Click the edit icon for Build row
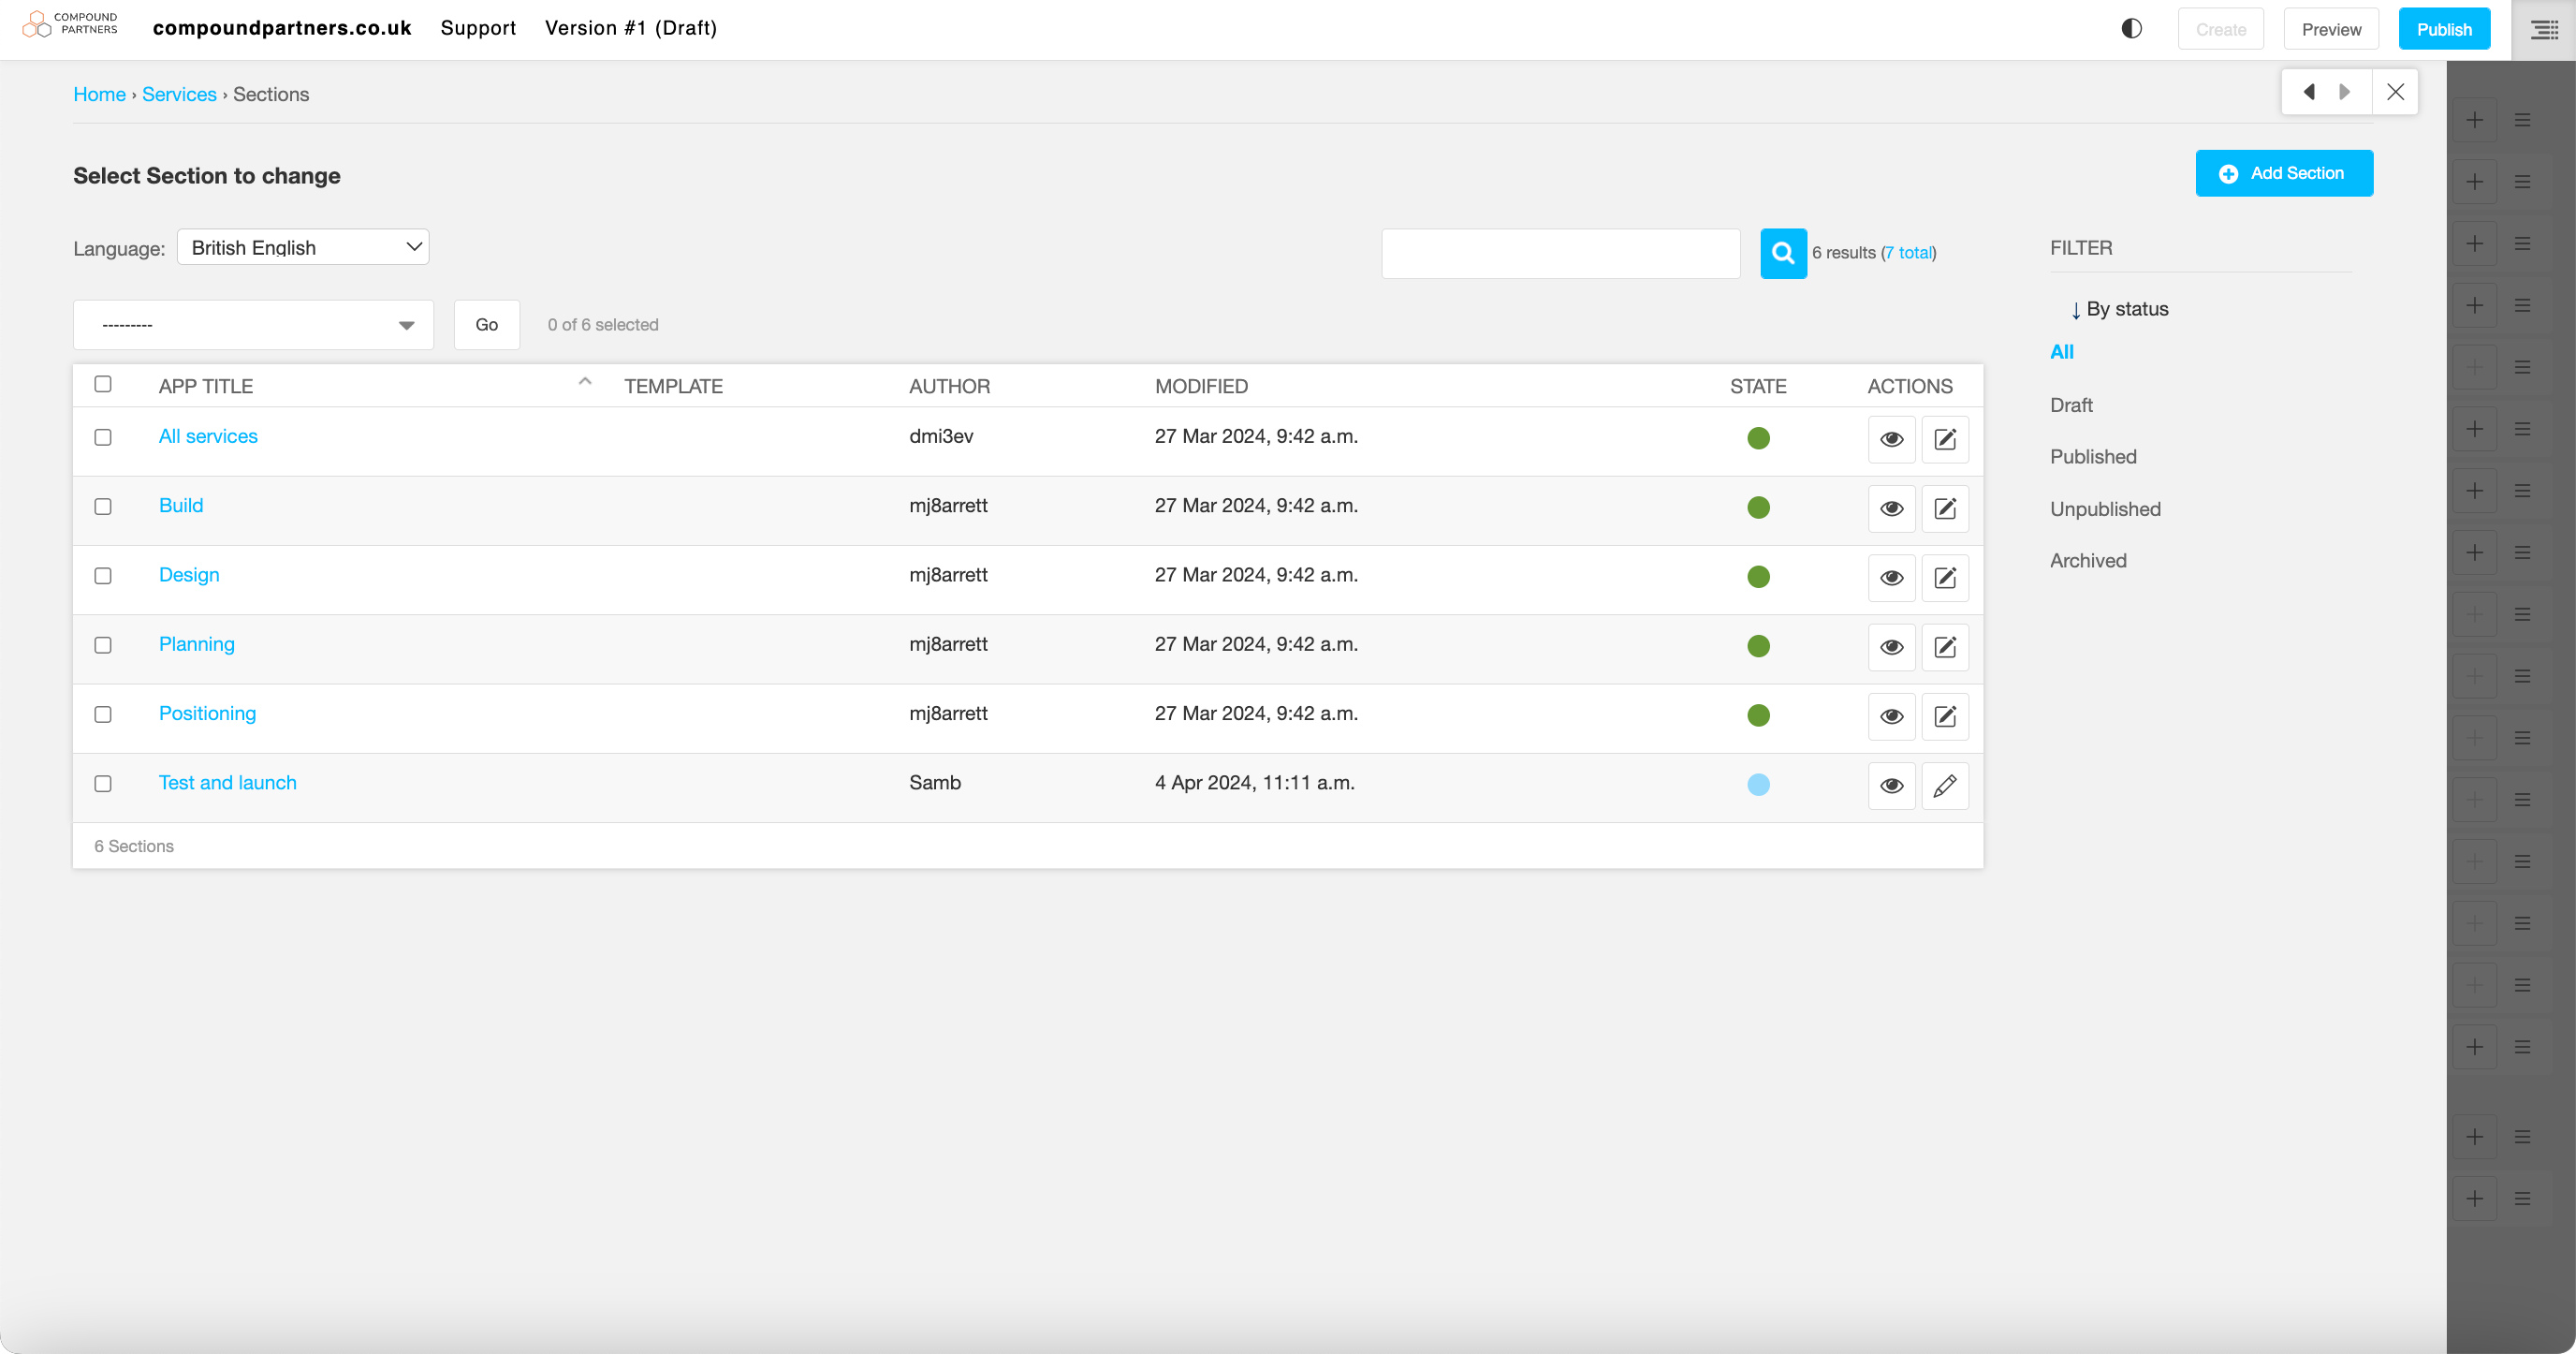 (1944, 508)
